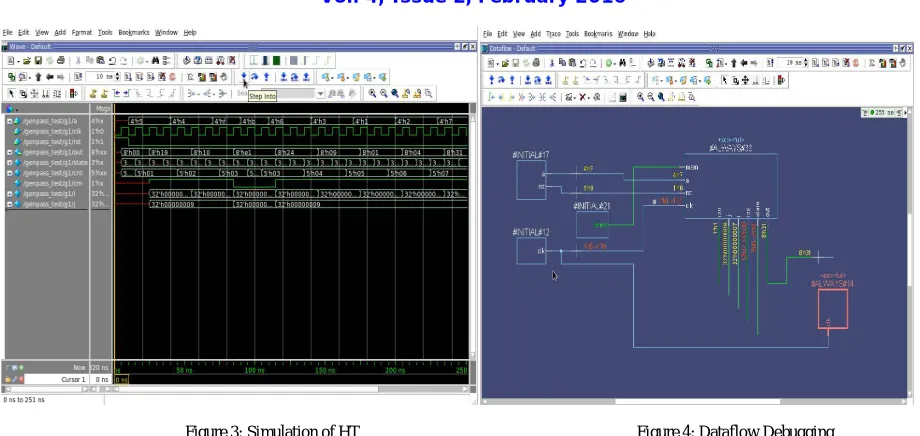This screenshot has width=920, height=436.
Task: Click Step Over curved arrow in Wave toolbar
Action: pos(255,76)
